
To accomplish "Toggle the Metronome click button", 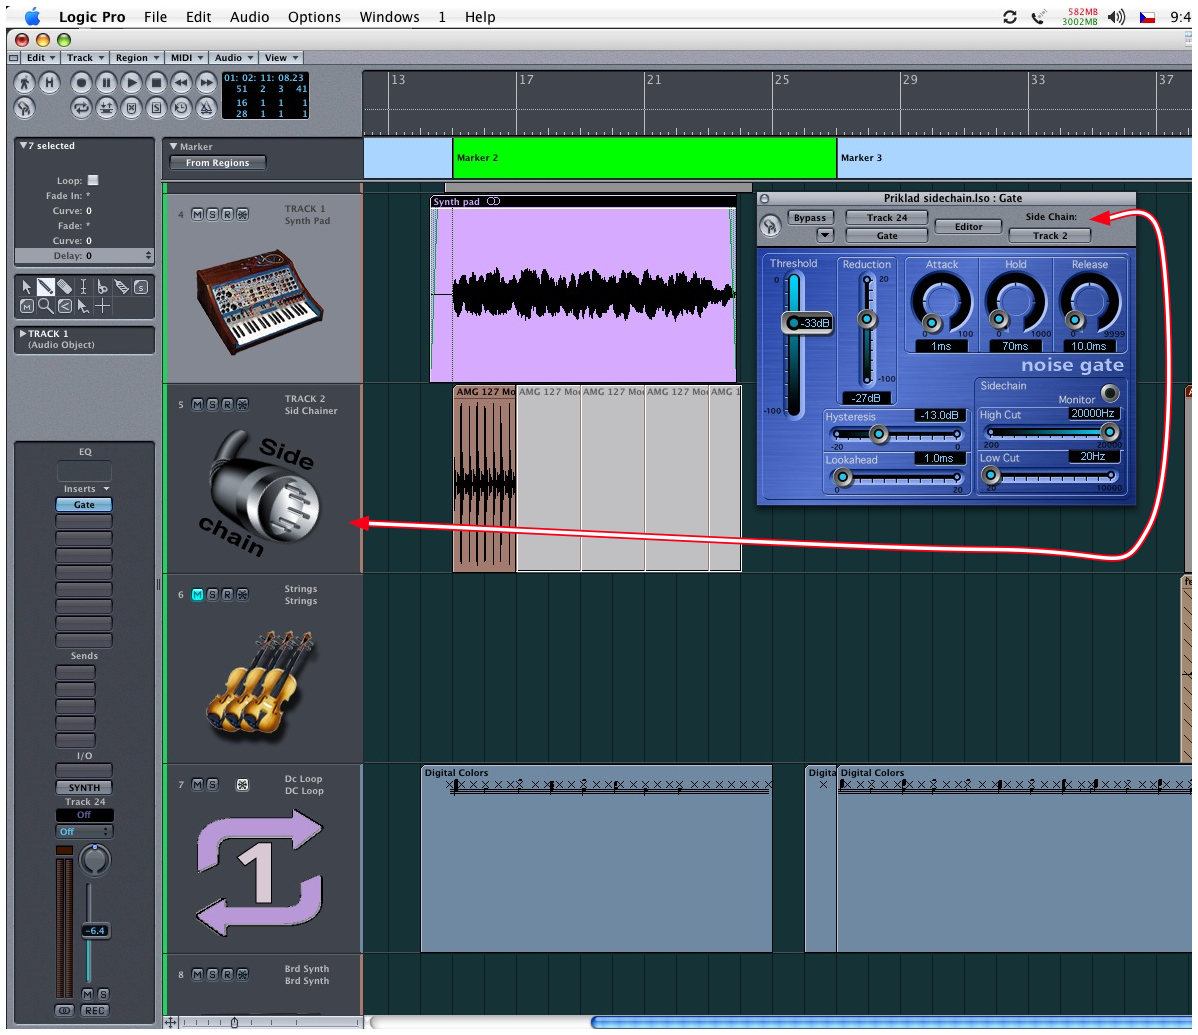I will [x=206, y=108].
